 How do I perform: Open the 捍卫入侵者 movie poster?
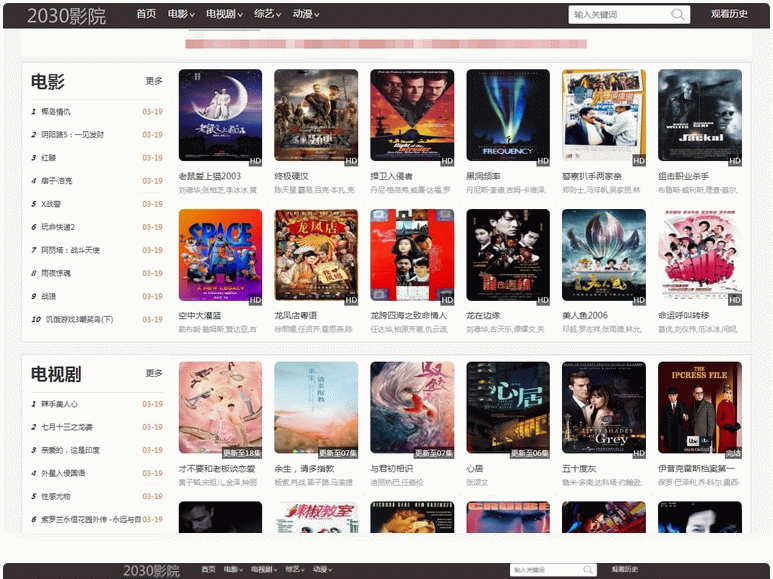click(412, 115)
